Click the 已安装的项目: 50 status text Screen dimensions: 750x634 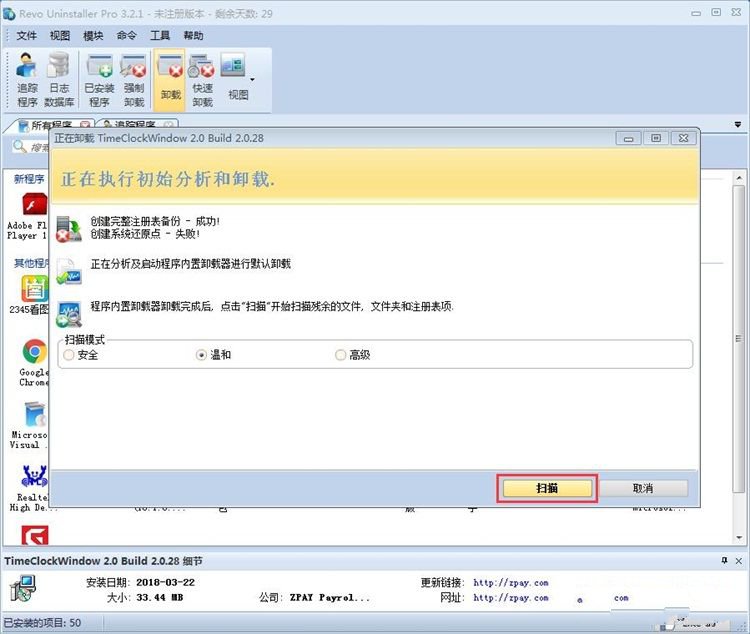pos(42,623)
